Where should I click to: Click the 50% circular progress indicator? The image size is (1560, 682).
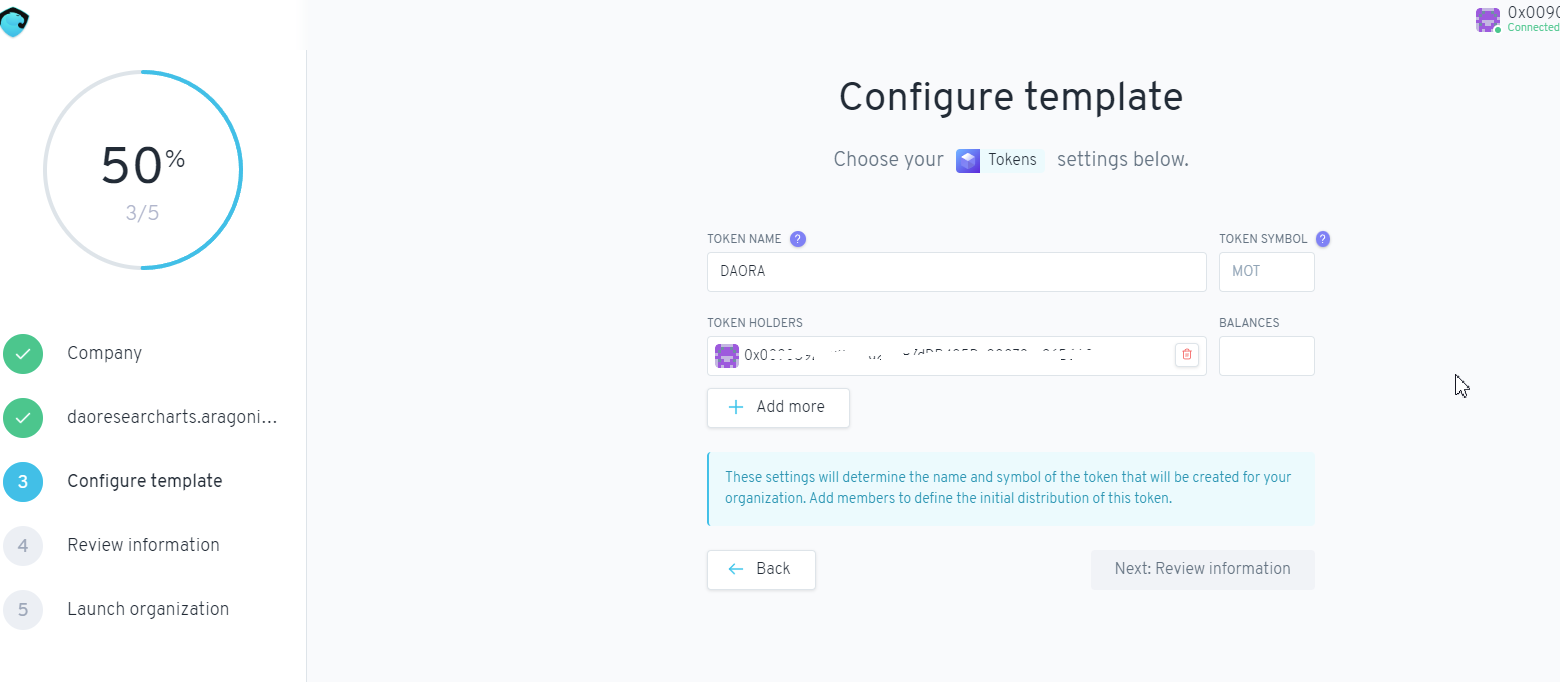click(x=143, y=170)
